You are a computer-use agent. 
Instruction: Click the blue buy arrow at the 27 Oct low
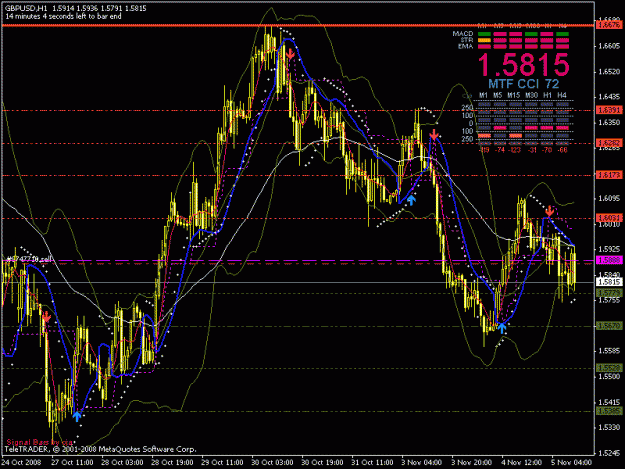click(x=77, y=416)
